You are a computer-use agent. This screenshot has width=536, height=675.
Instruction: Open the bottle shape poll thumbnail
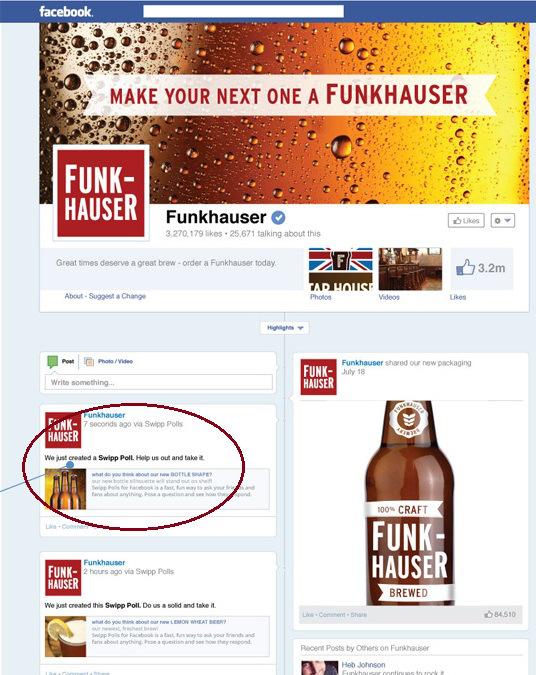coord(65,489)
